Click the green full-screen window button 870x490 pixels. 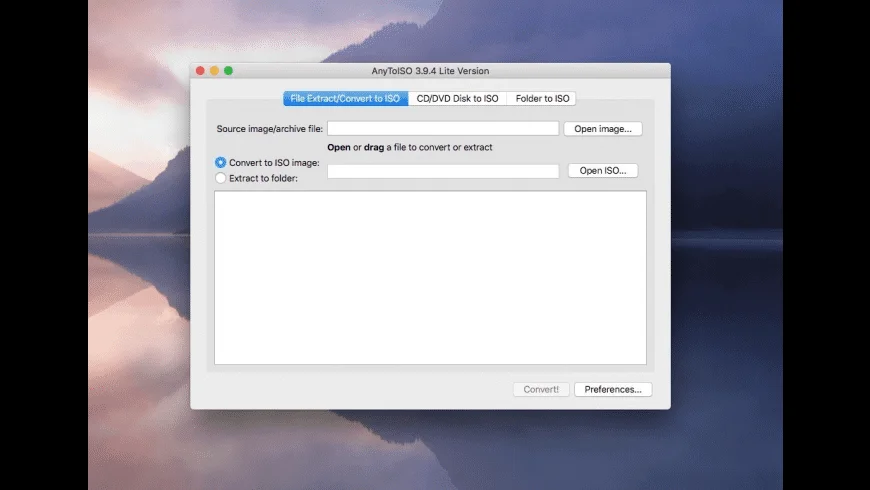click(x=228, y=71)
